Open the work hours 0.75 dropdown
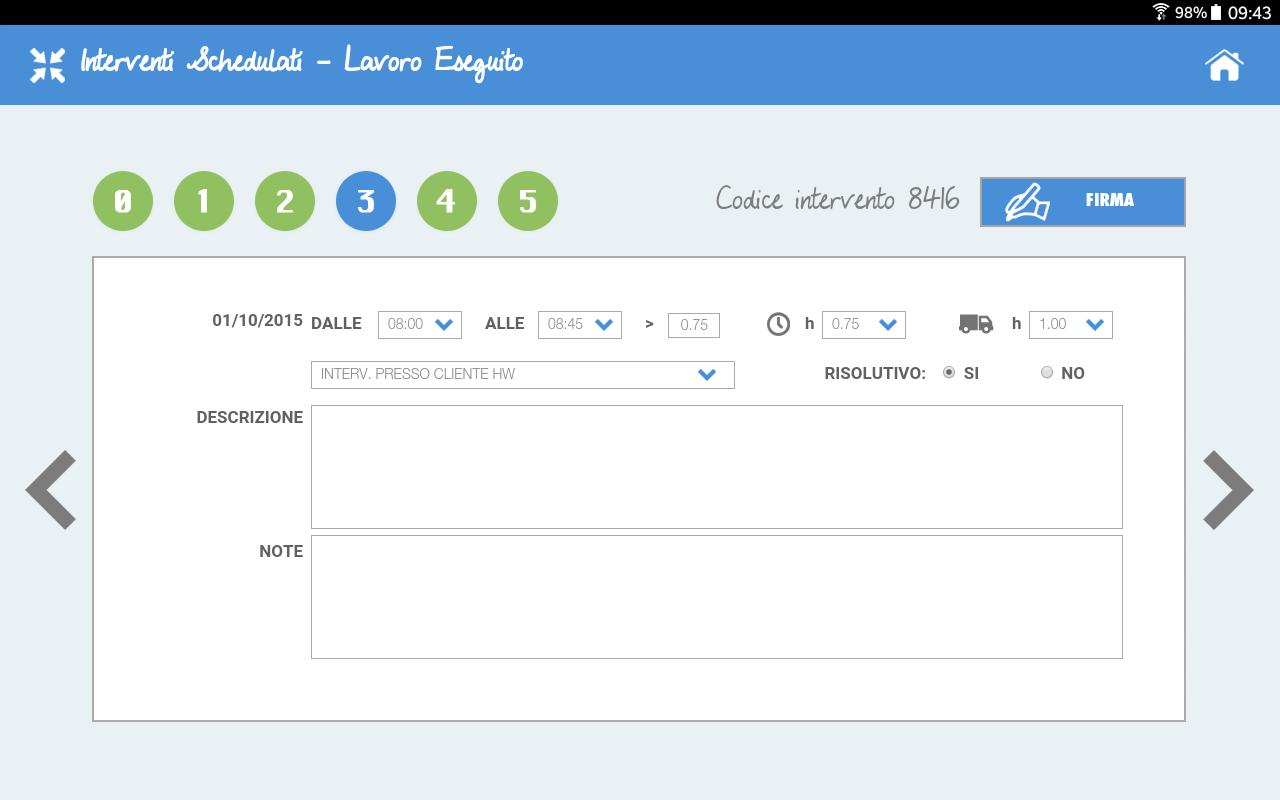Viewport: 1280px width, 800px height. coord(864,325)
